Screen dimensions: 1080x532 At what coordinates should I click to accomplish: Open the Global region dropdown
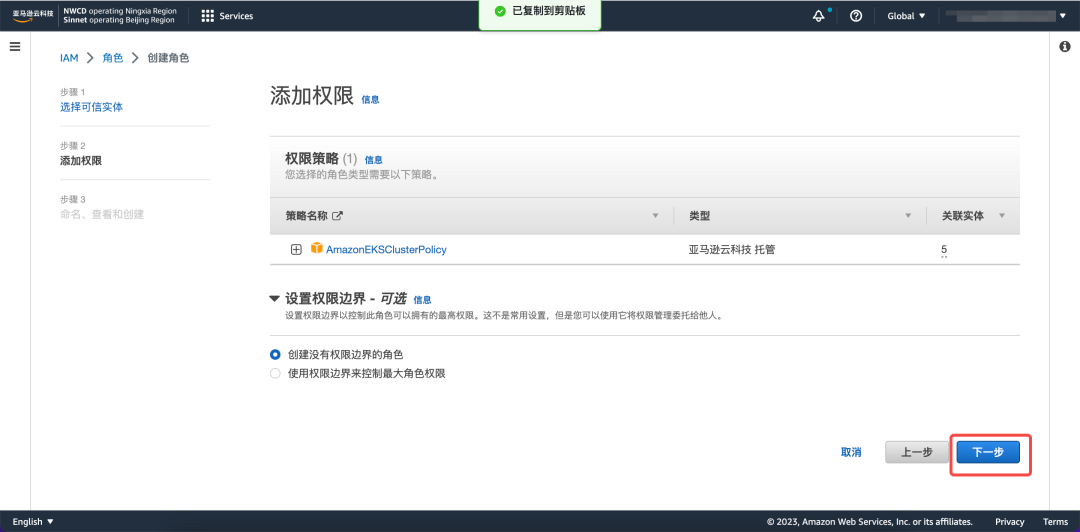point(906,16)
